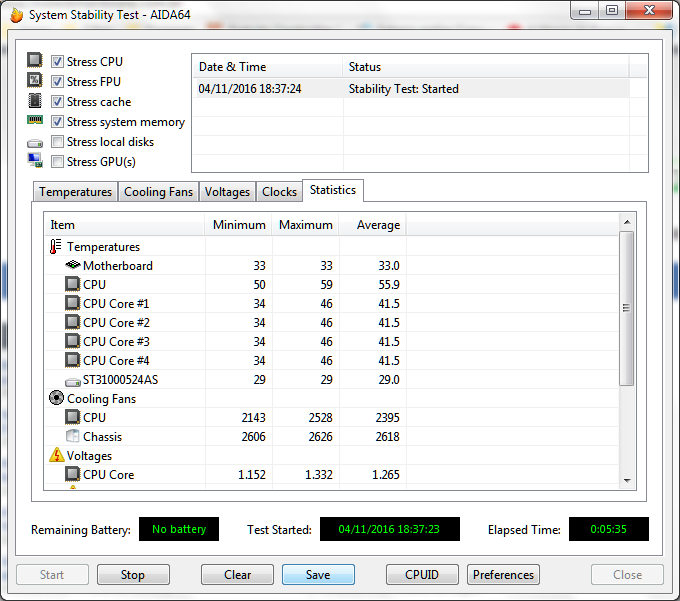Click the chip icon of CPU Core #1
The image size is (680, 601).
(x=72, y=303)
